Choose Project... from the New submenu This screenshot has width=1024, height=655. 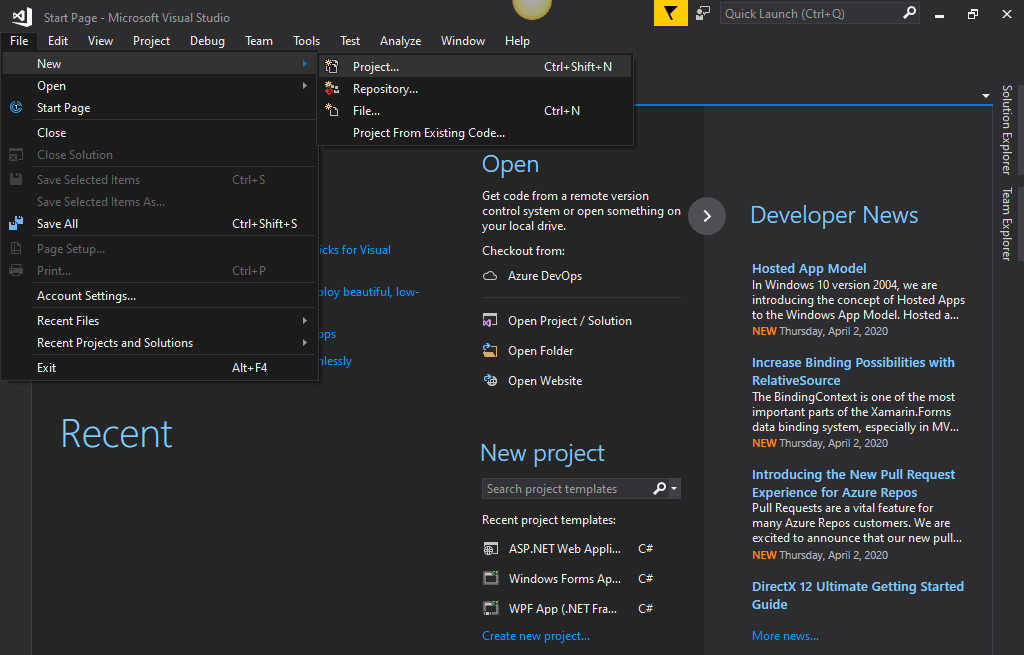pyautogui.click(x=475, y=67)
